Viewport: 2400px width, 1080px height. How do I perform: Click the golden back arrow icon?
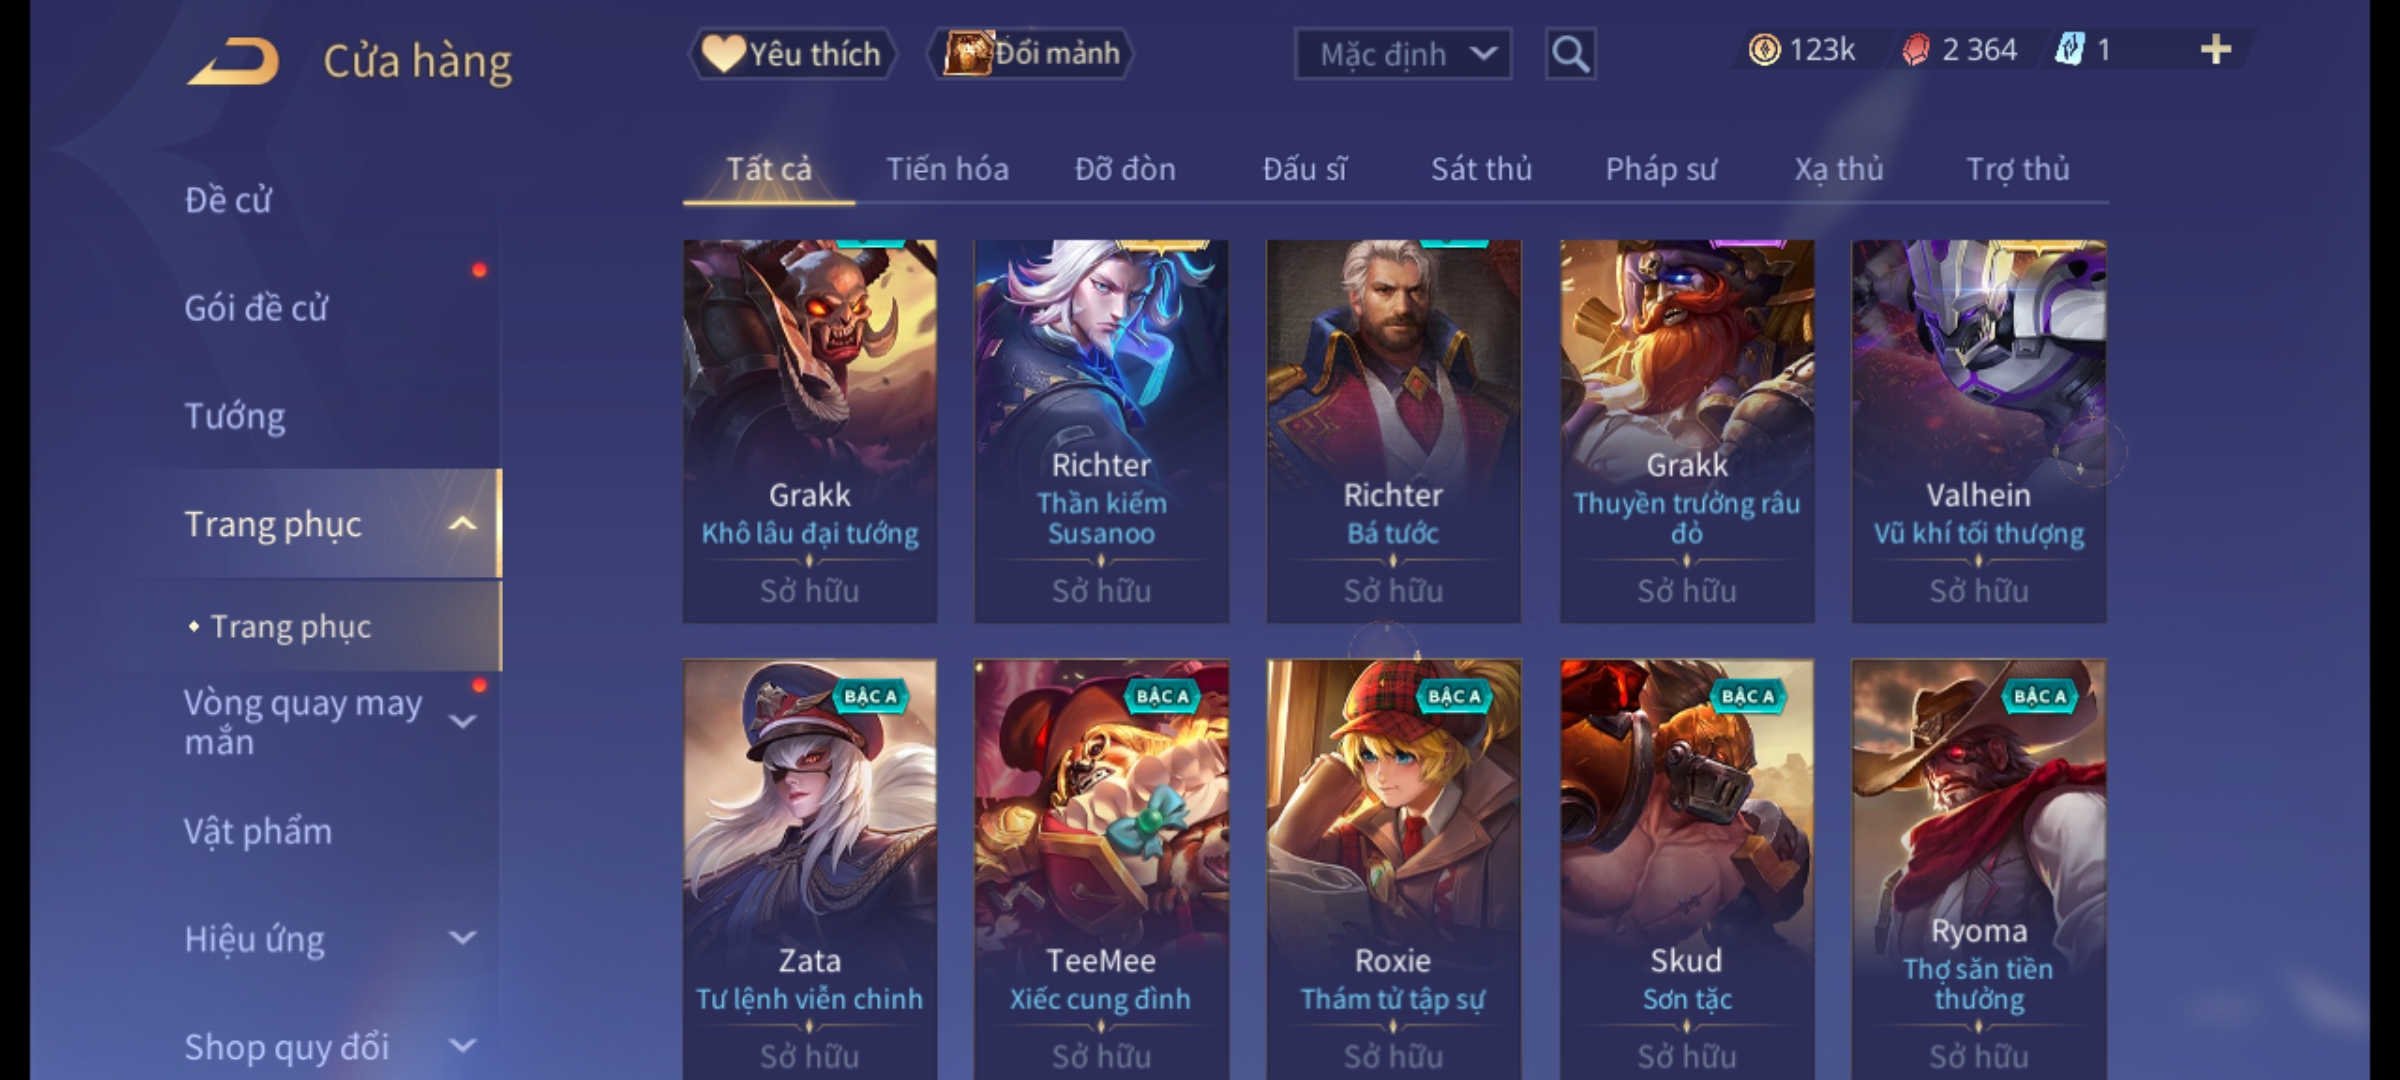click(x=234, y=62)
